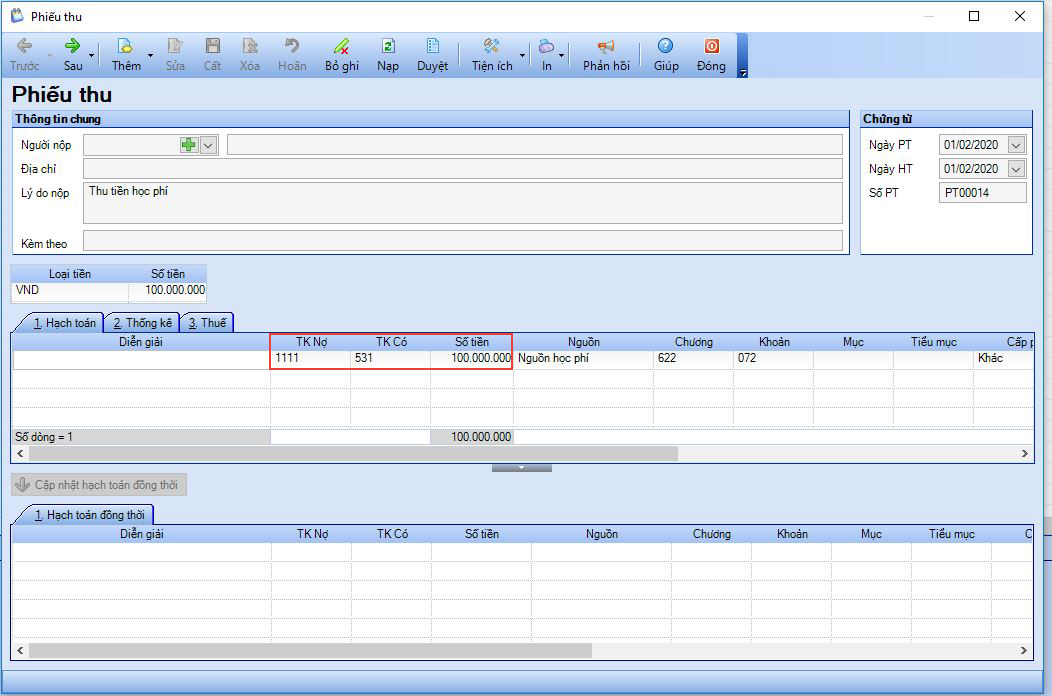Open Giúp help icon

665,47
